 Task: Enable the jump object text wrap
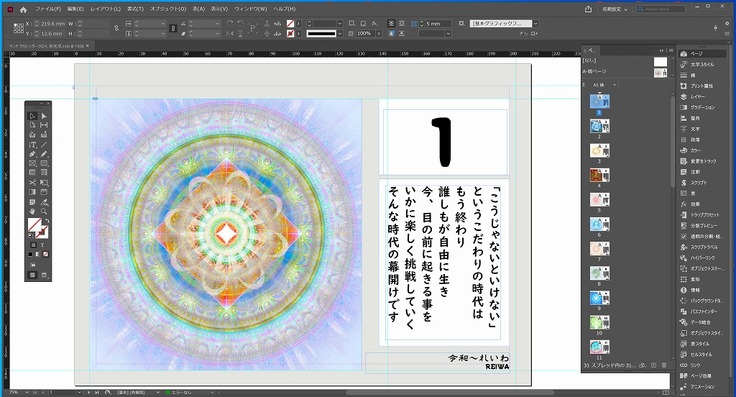(x=402, y=34)
